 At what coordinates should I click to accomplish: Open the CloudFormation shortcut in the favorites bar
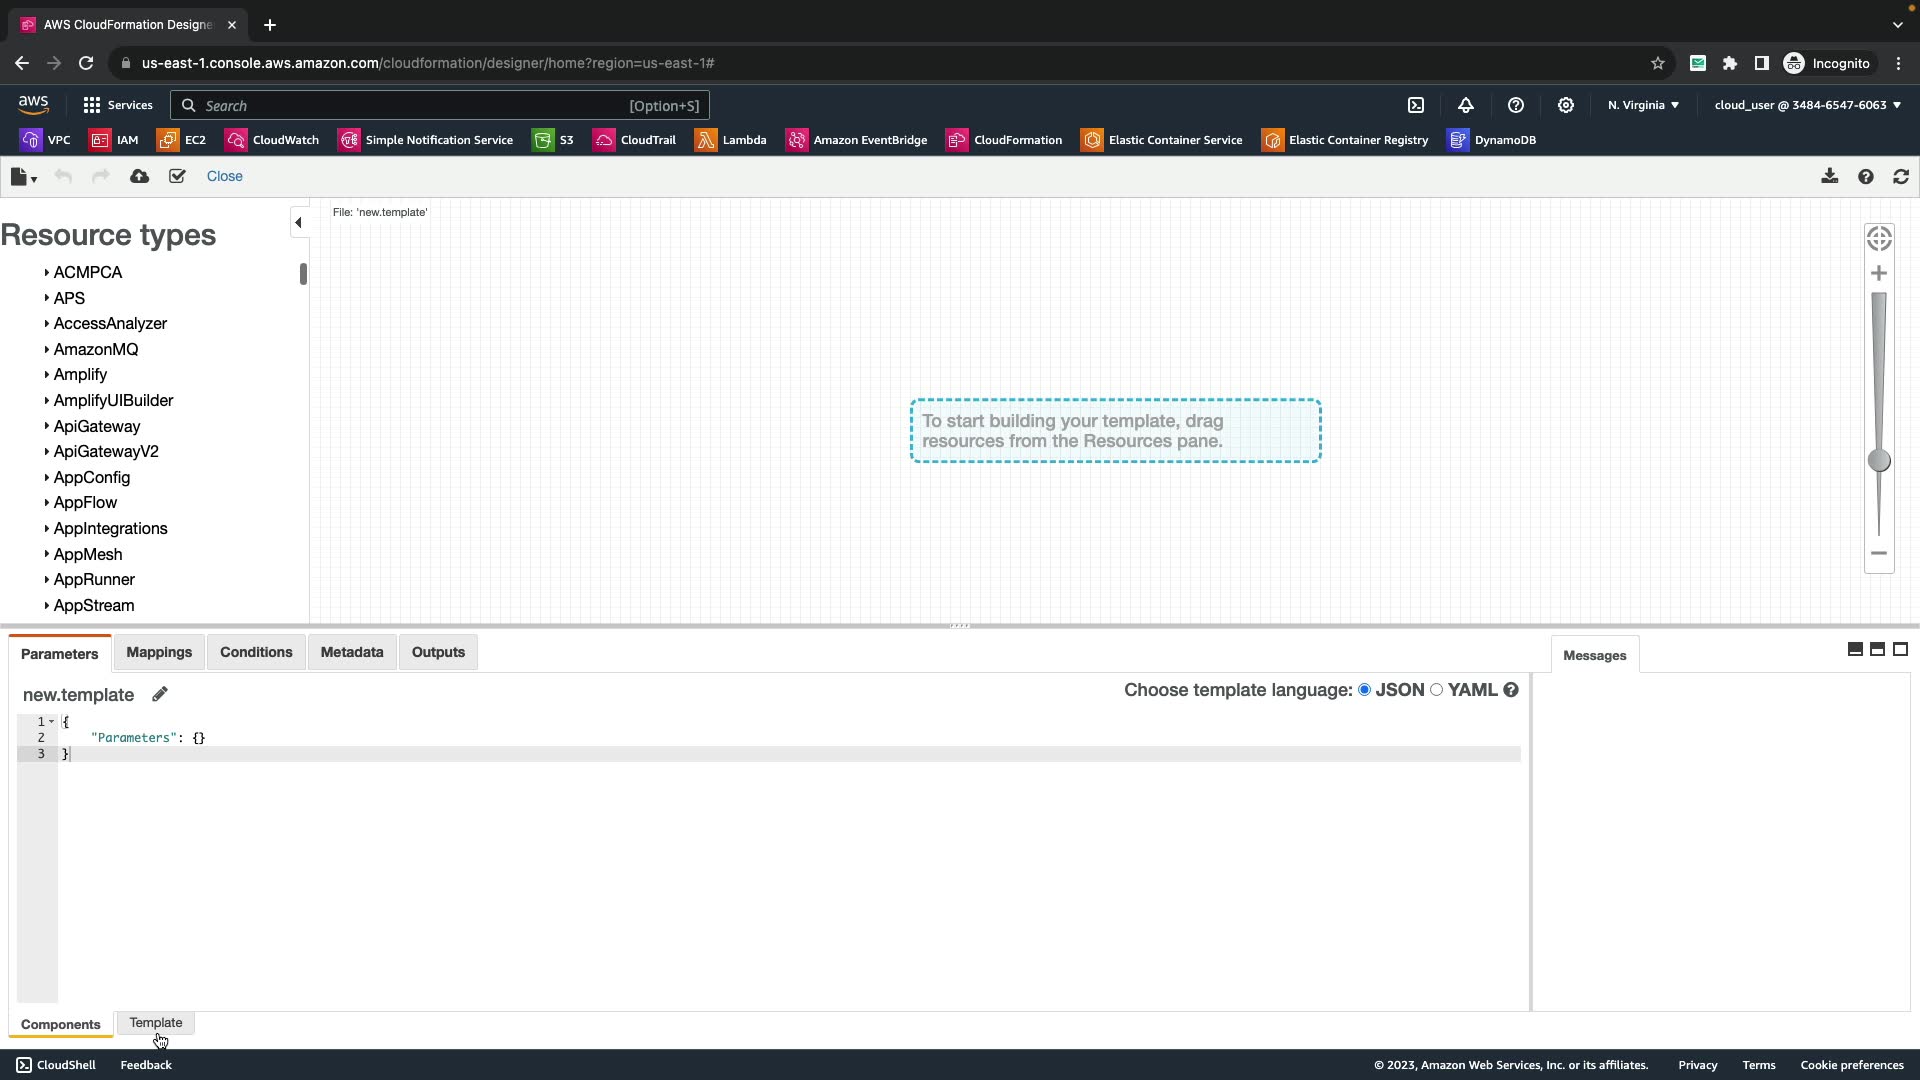click(x=1004, y=140)
